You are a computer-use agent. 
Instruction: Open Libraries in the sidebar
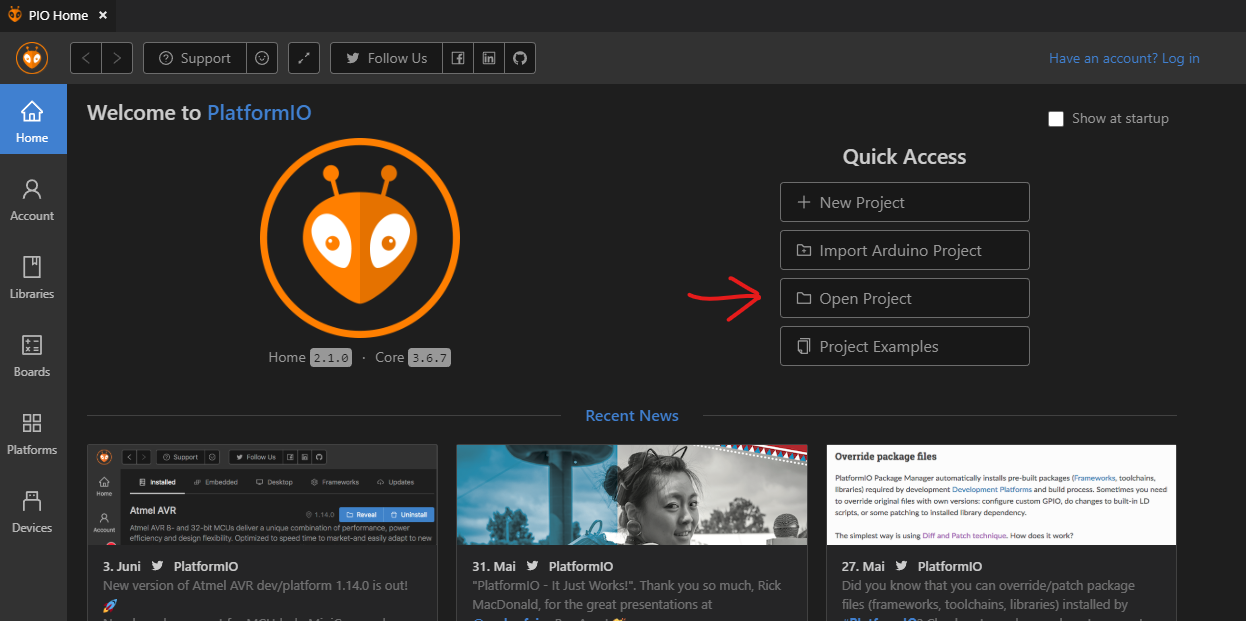pos(32,277)
